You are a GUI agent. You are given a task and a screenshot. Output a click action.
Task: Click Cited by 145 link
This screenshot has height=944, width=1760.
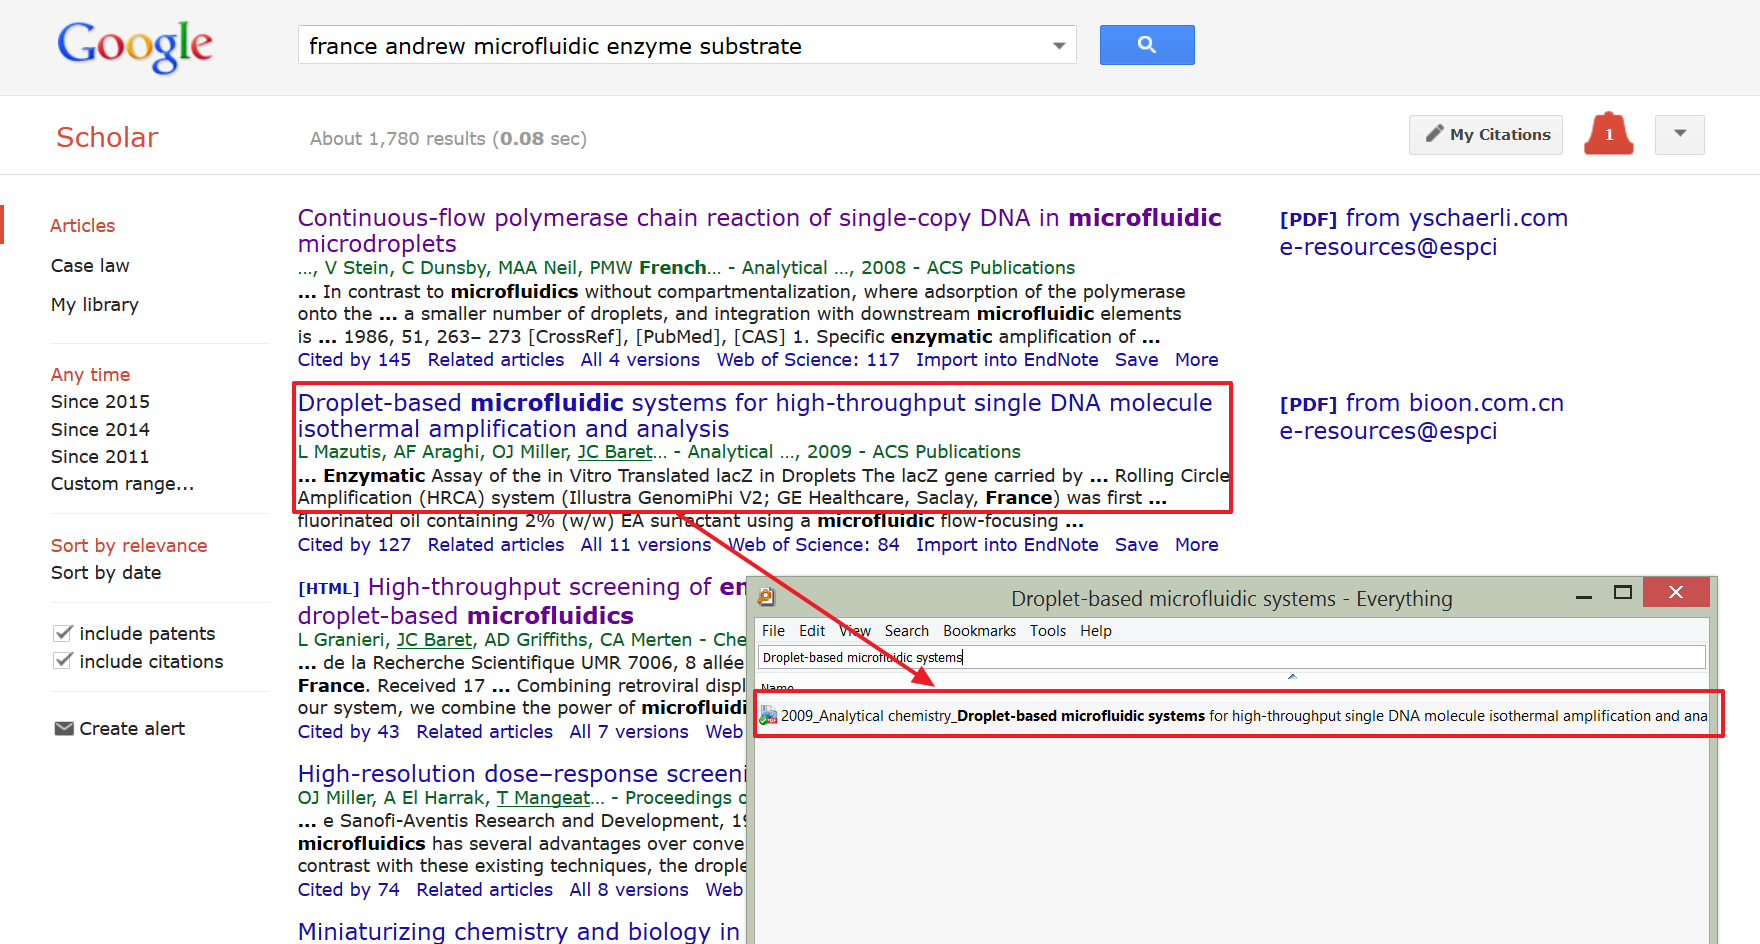[x=354, y=360]
